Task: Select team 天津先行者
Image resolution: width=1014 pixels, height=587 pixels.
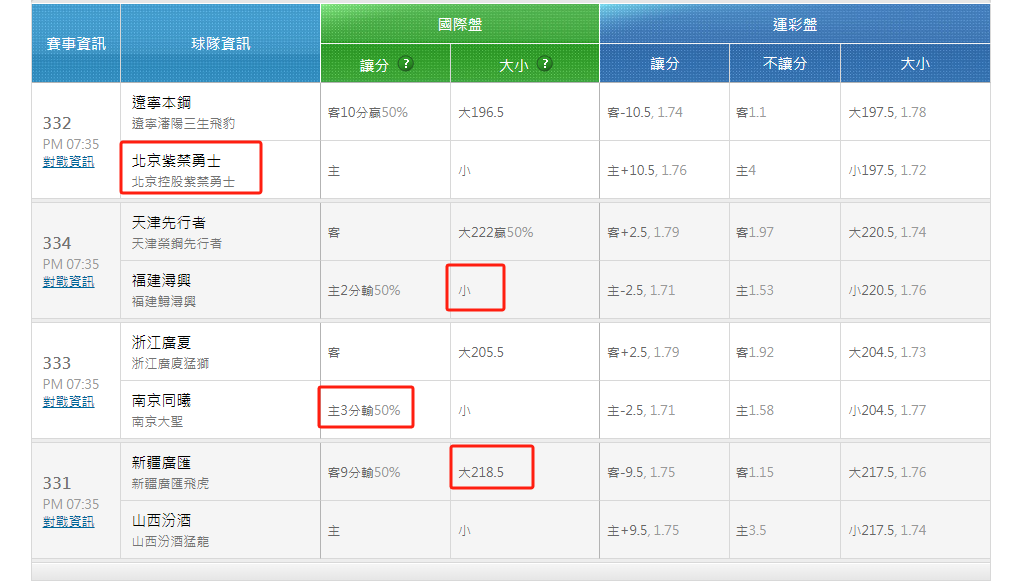Action: (169, 222)
